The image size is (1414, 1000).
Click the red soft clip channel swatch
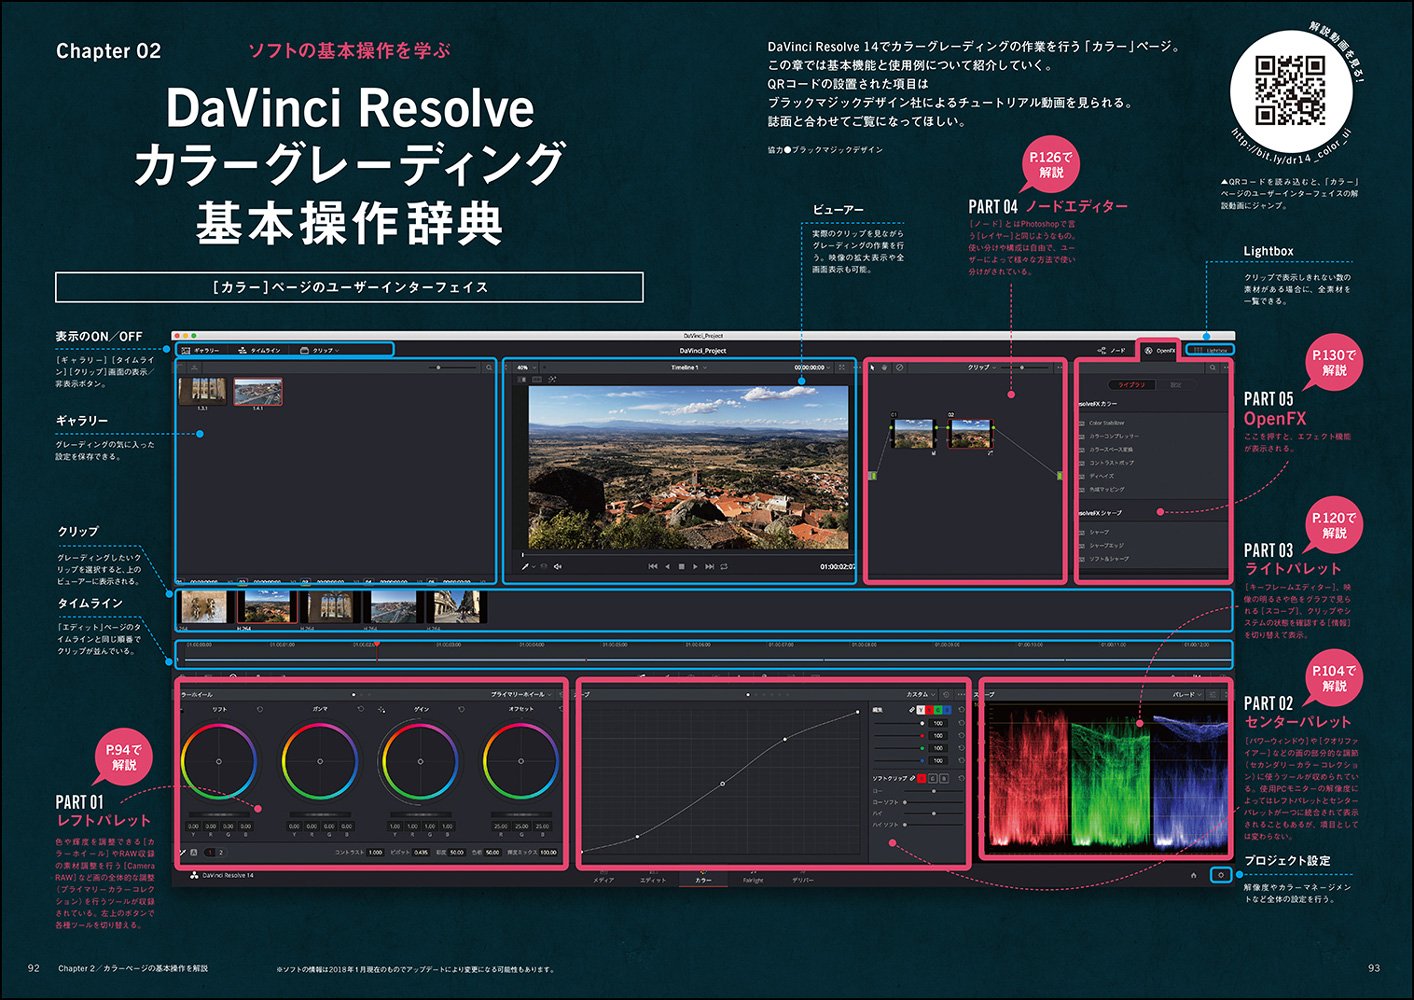coord(921,778)
